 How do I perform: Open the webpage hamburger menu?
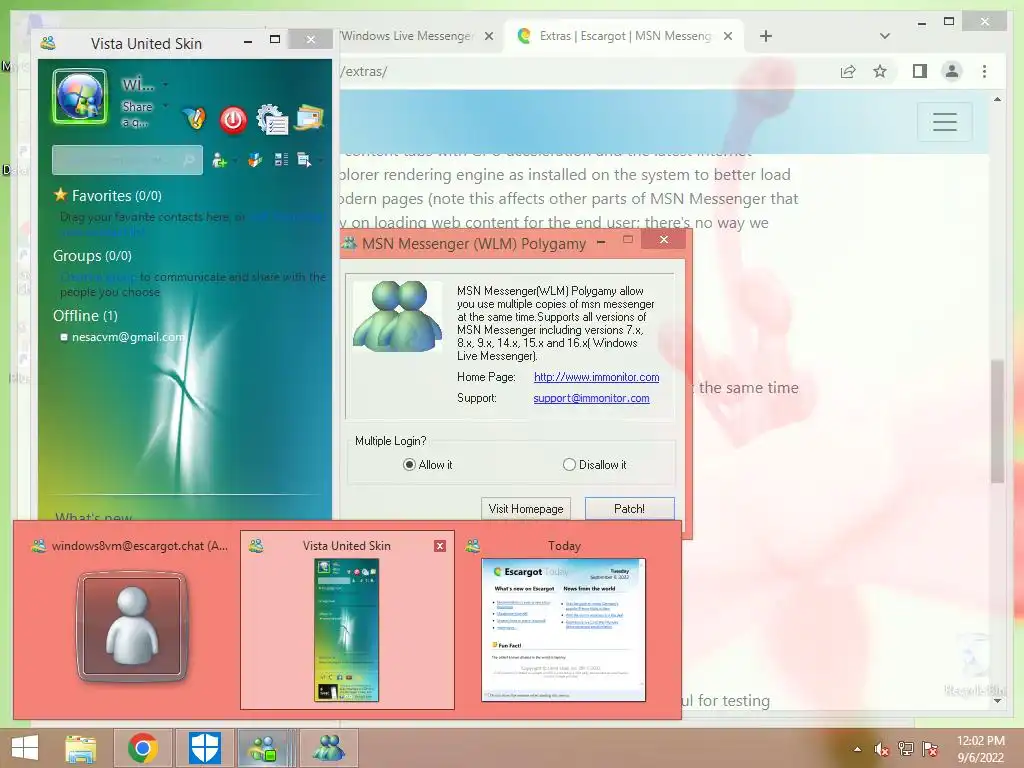click(x=945, y=121)
